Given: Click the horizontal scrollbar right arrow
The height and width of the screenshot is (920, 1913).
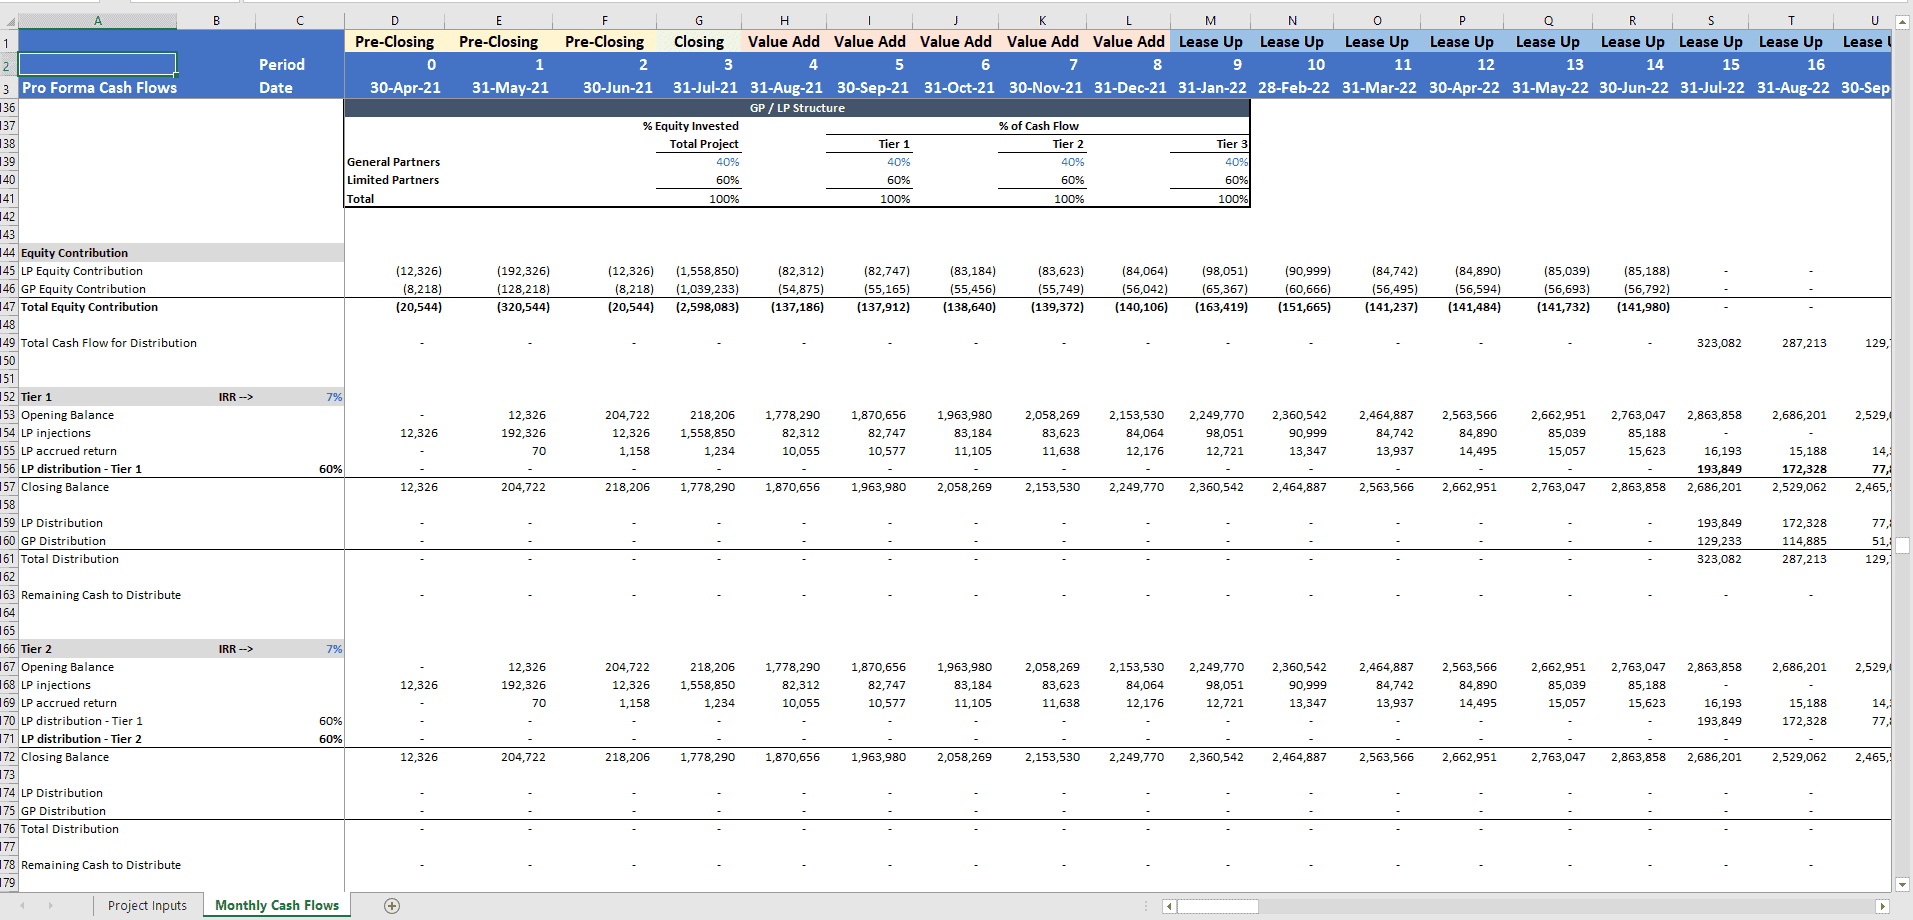Looking at the screenshot, I should click(1882, 906).
